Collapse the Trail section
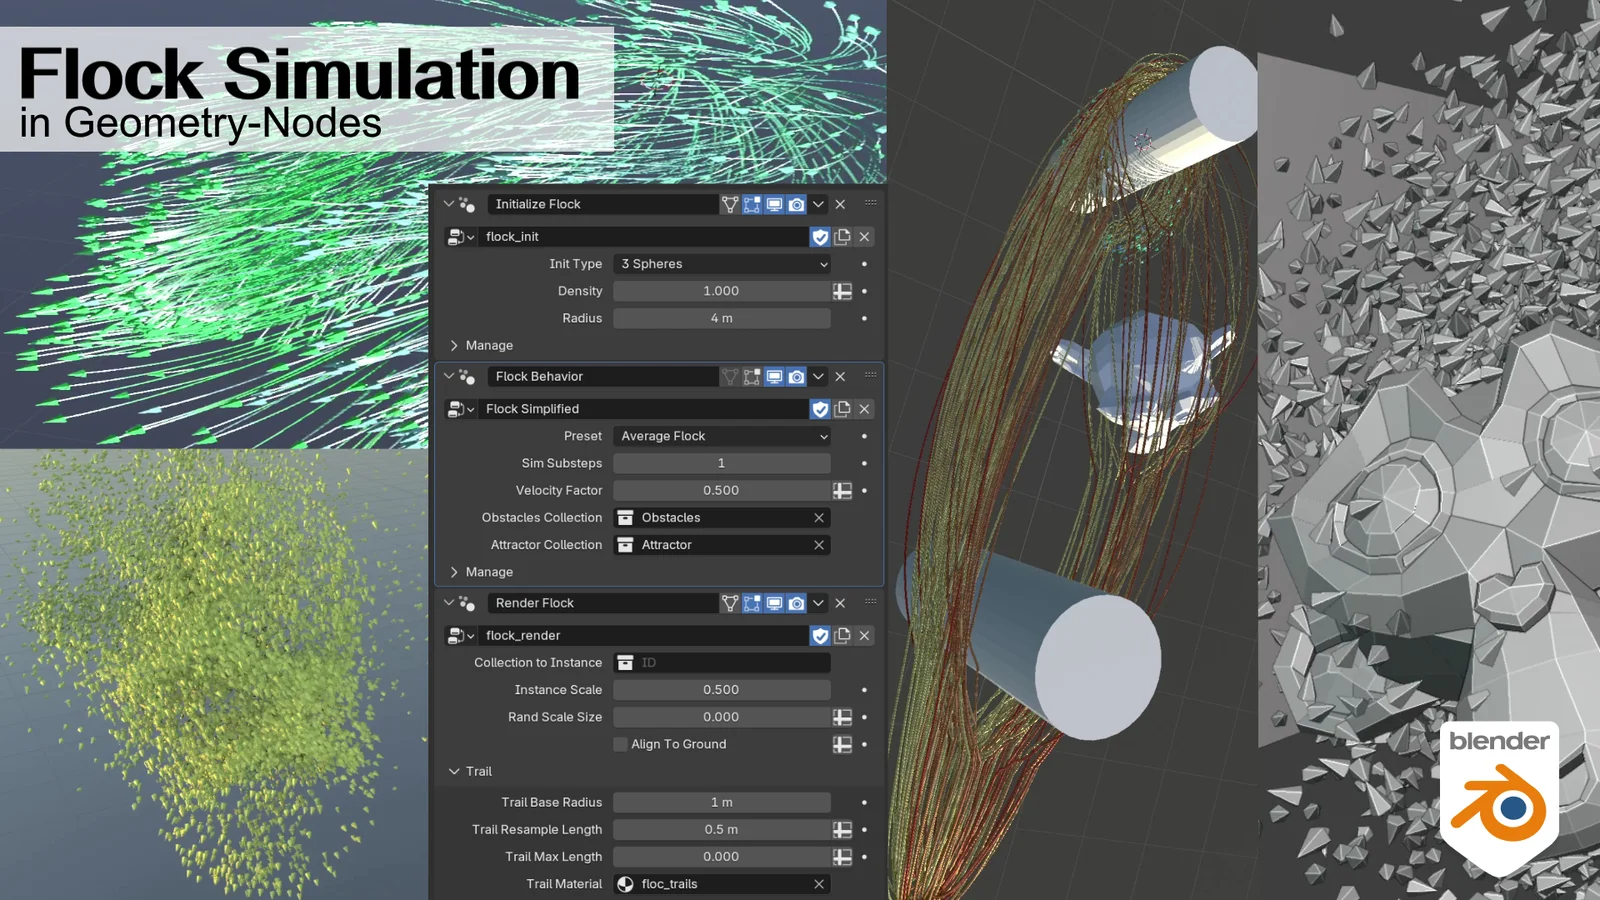Screen dimensions: 1600x900 coord(455,771)
